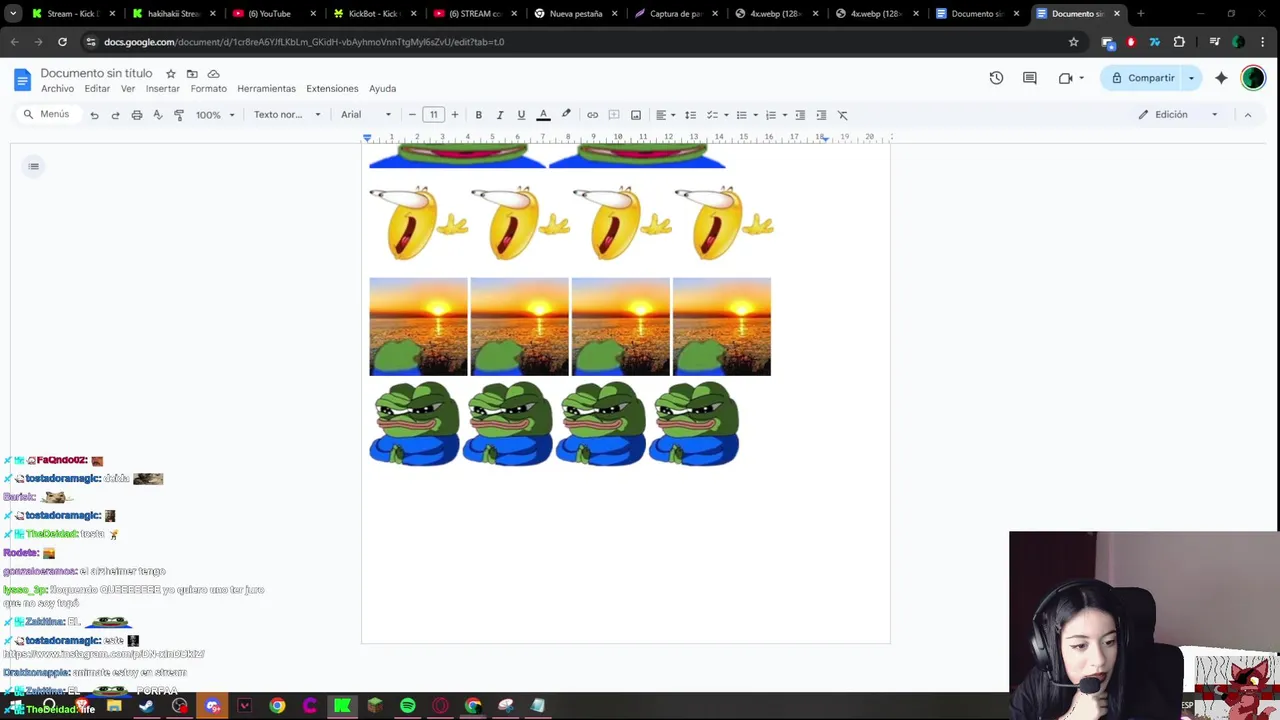Open the line and paragraph spacing icon
The height and width of the screenshot is (720, 1280).
(x=690, y=115)
